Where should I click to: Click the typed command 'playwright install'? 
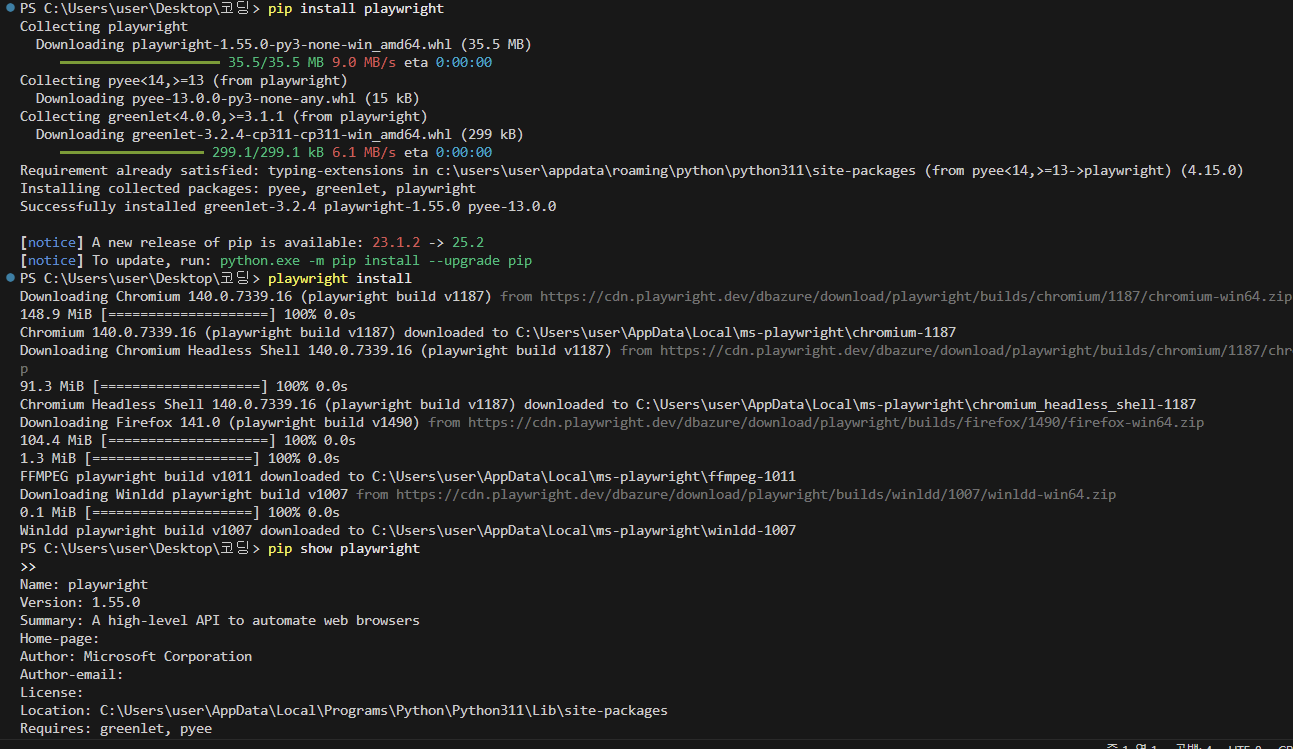340,278
